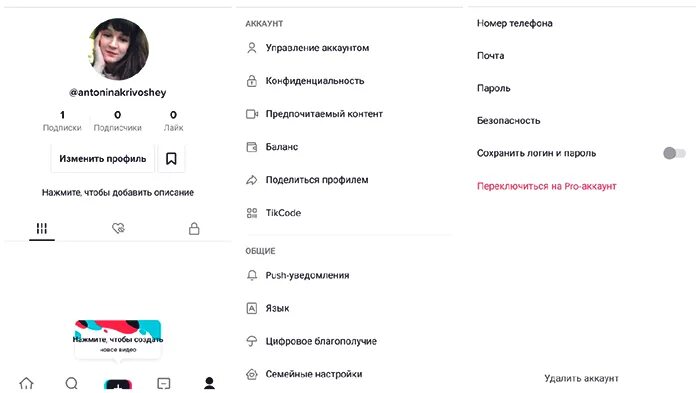The width and height of the screenshot is (700, 393).
Task: Open the Home feed icon in bottom bar
Action: click(26, 383)
